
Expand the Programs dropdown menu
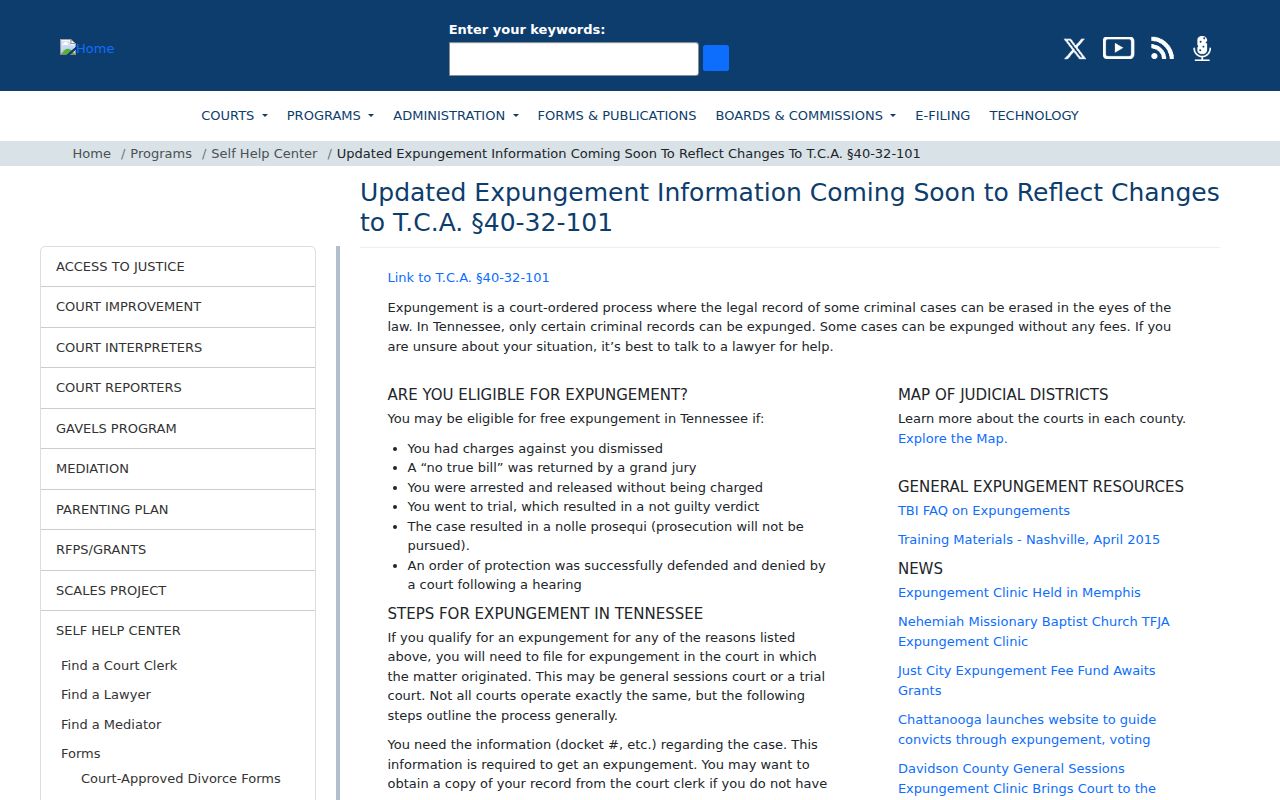330,115
